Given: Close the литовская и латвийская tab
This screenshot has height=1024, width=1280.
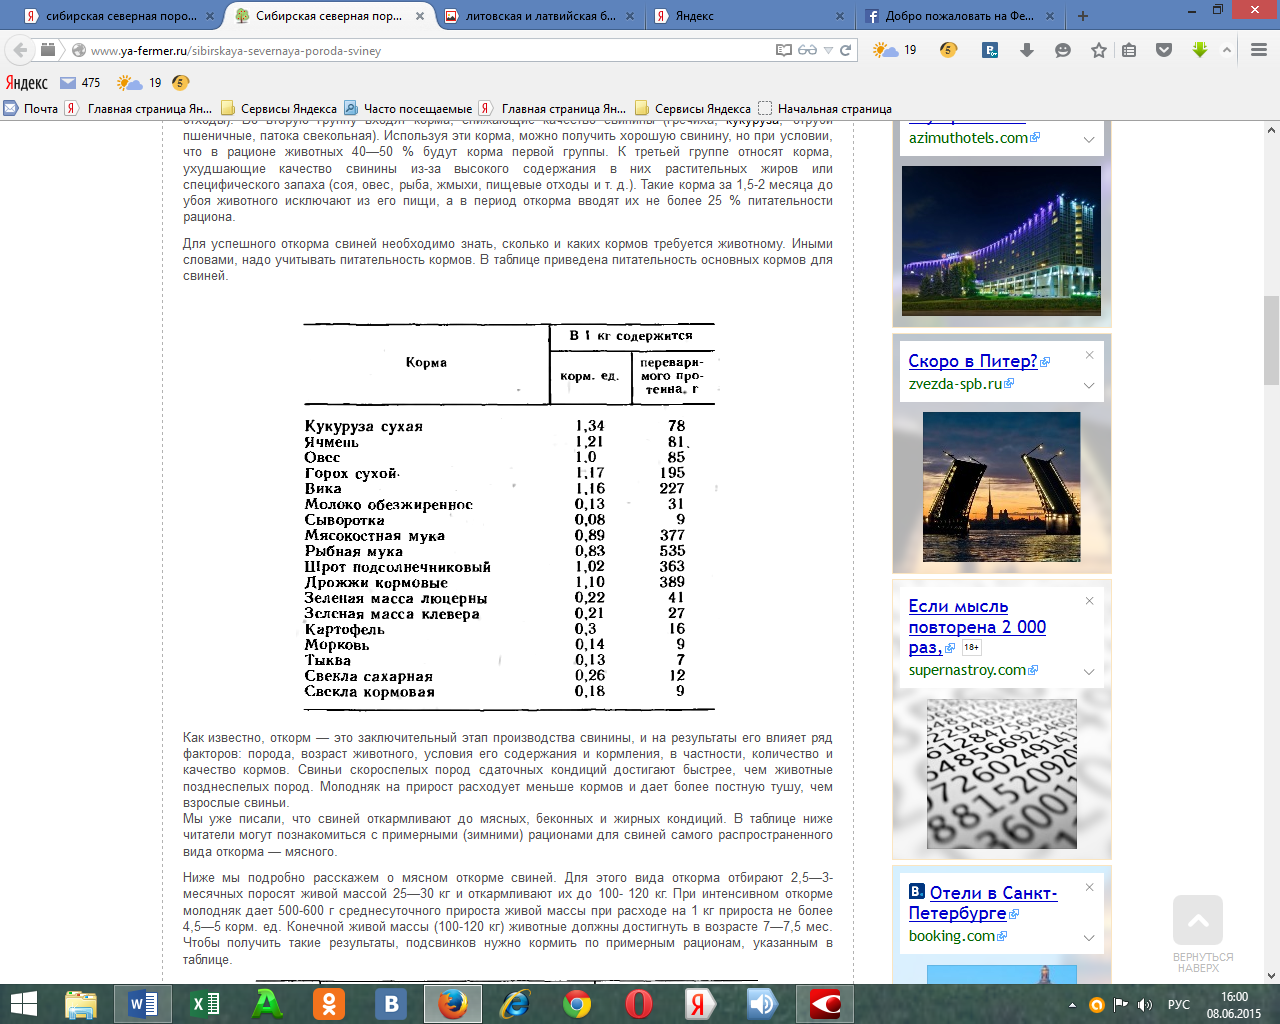Looking at the screenshot, I should pyautogui.click(x=630, y=16).
